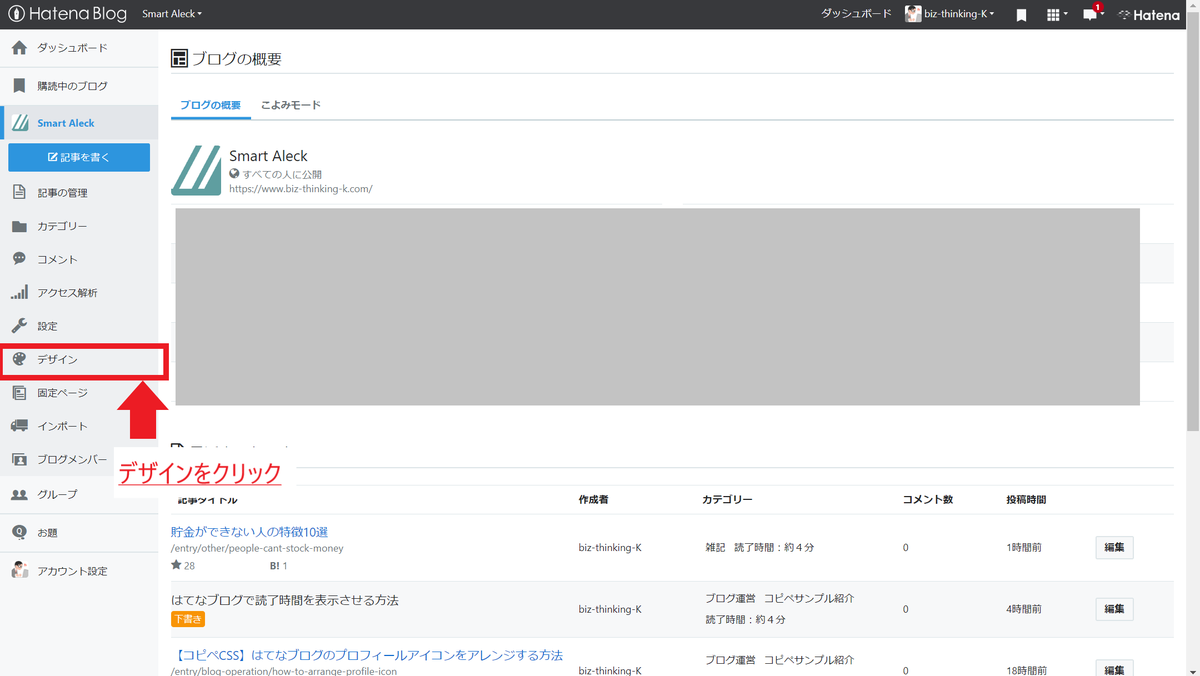Open draft はてなブログで読了時間を表示させる方法
Viewport: 1200px width, 676px height.
285,600
